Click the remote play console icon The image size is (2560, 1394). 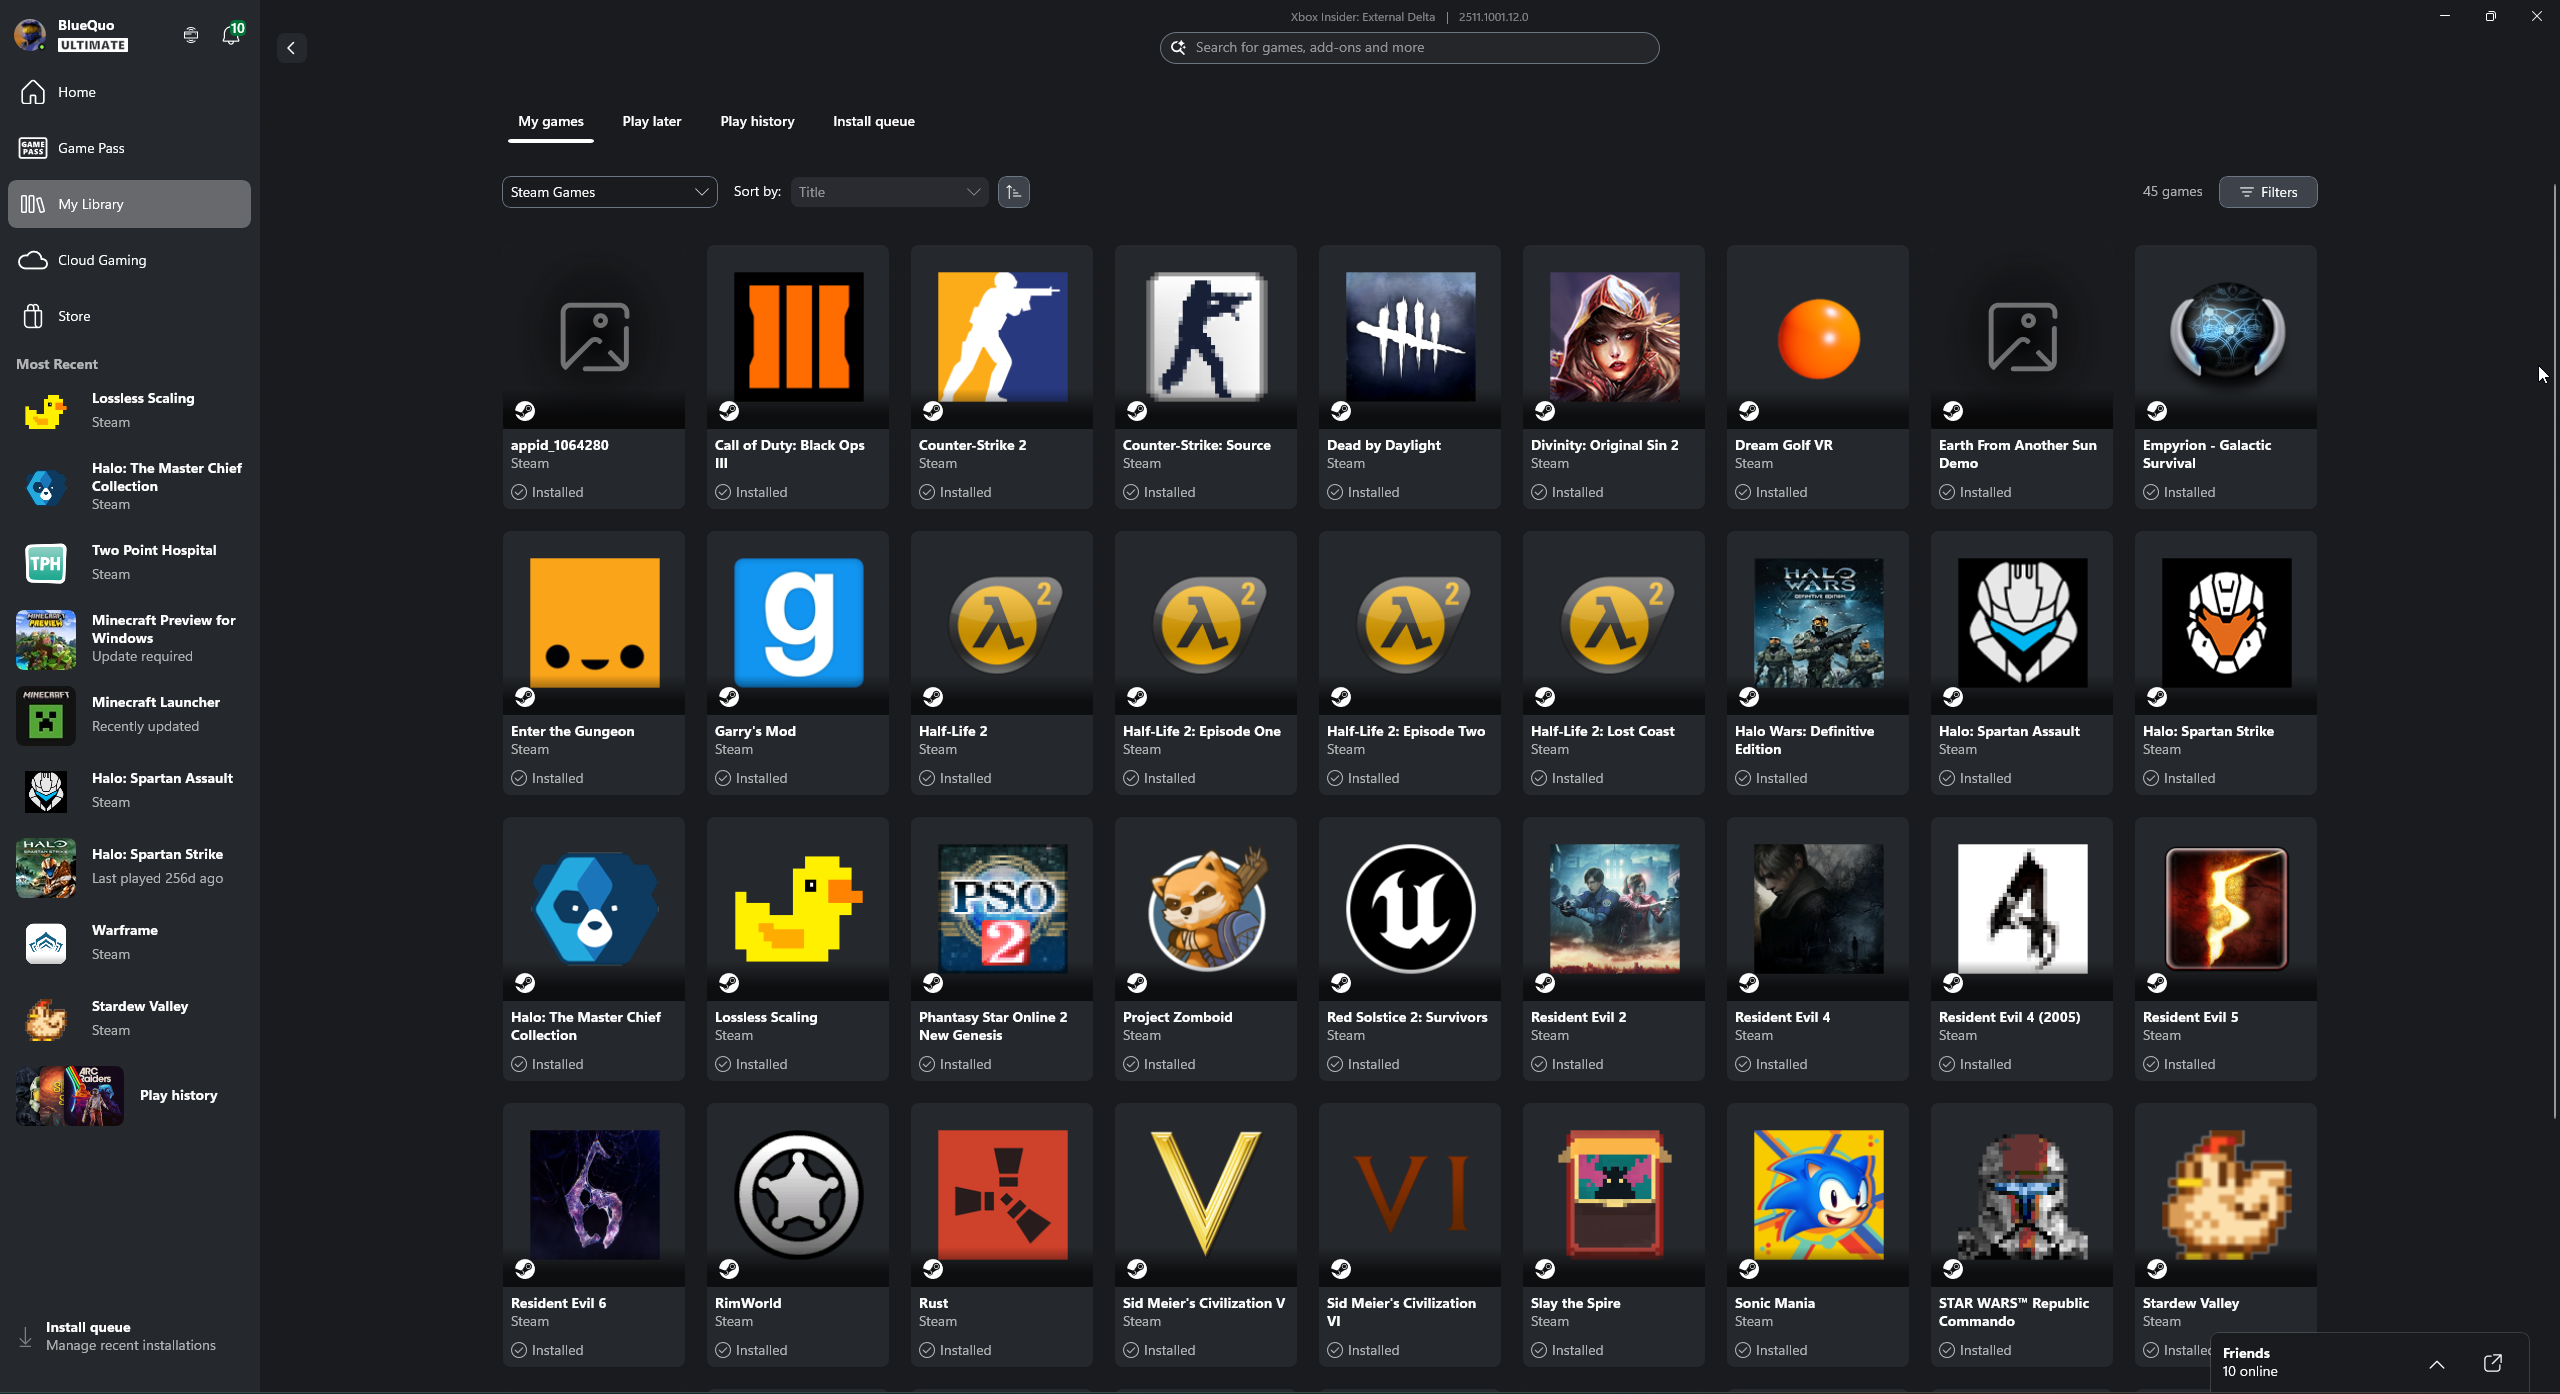pos(190,34)
